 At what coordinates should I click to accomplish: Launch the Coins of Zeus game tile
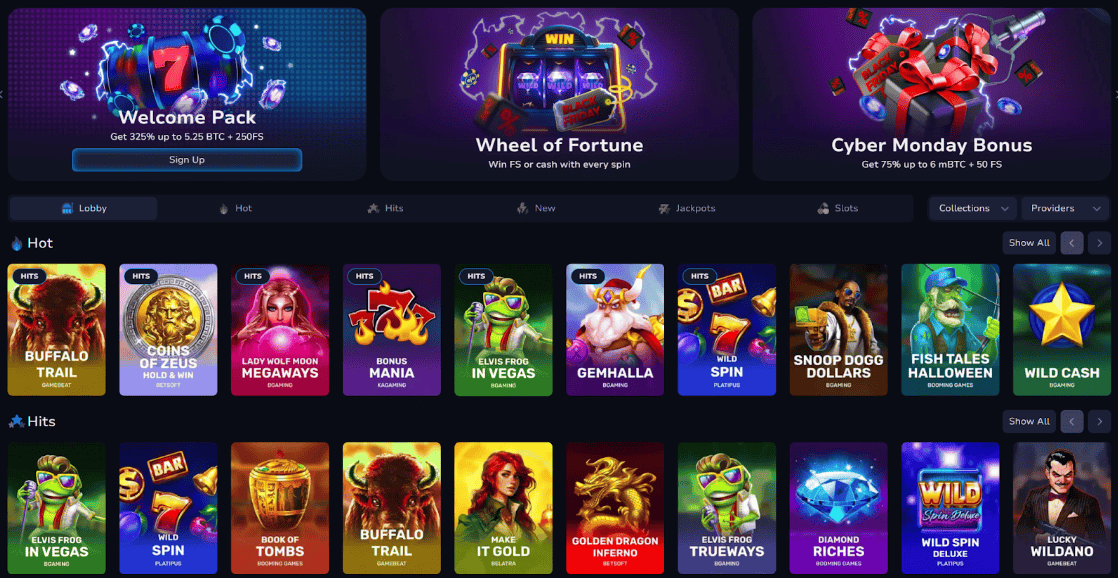[x=168, y=330]
